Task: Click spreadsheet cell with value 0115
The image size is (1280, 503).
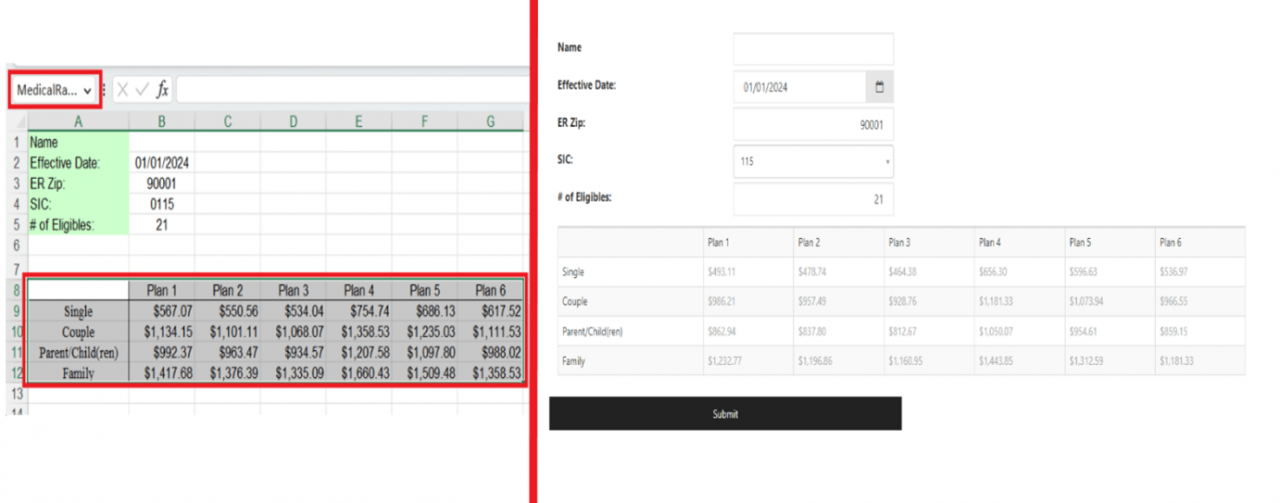Action: click(x=162, y=204)
